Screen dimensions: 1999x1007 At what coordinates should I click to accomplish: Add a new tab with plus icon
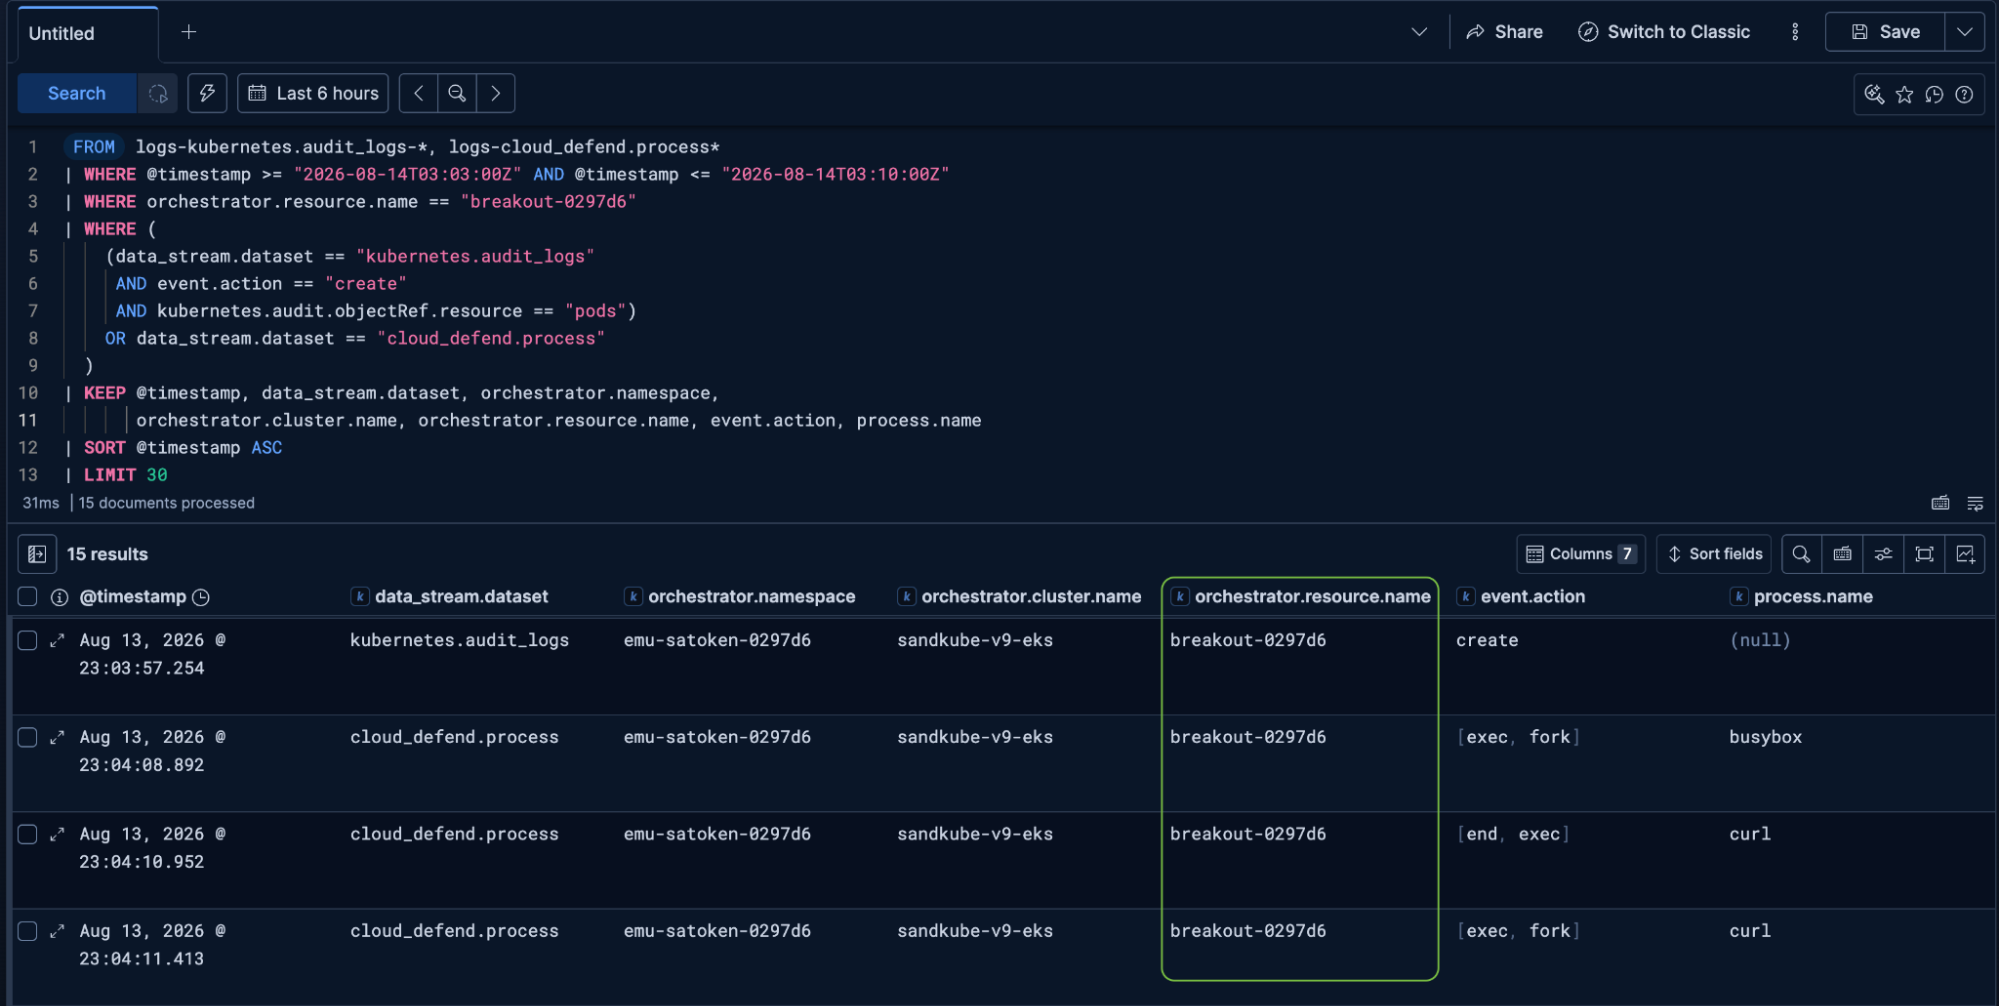(x=189, y=32)
